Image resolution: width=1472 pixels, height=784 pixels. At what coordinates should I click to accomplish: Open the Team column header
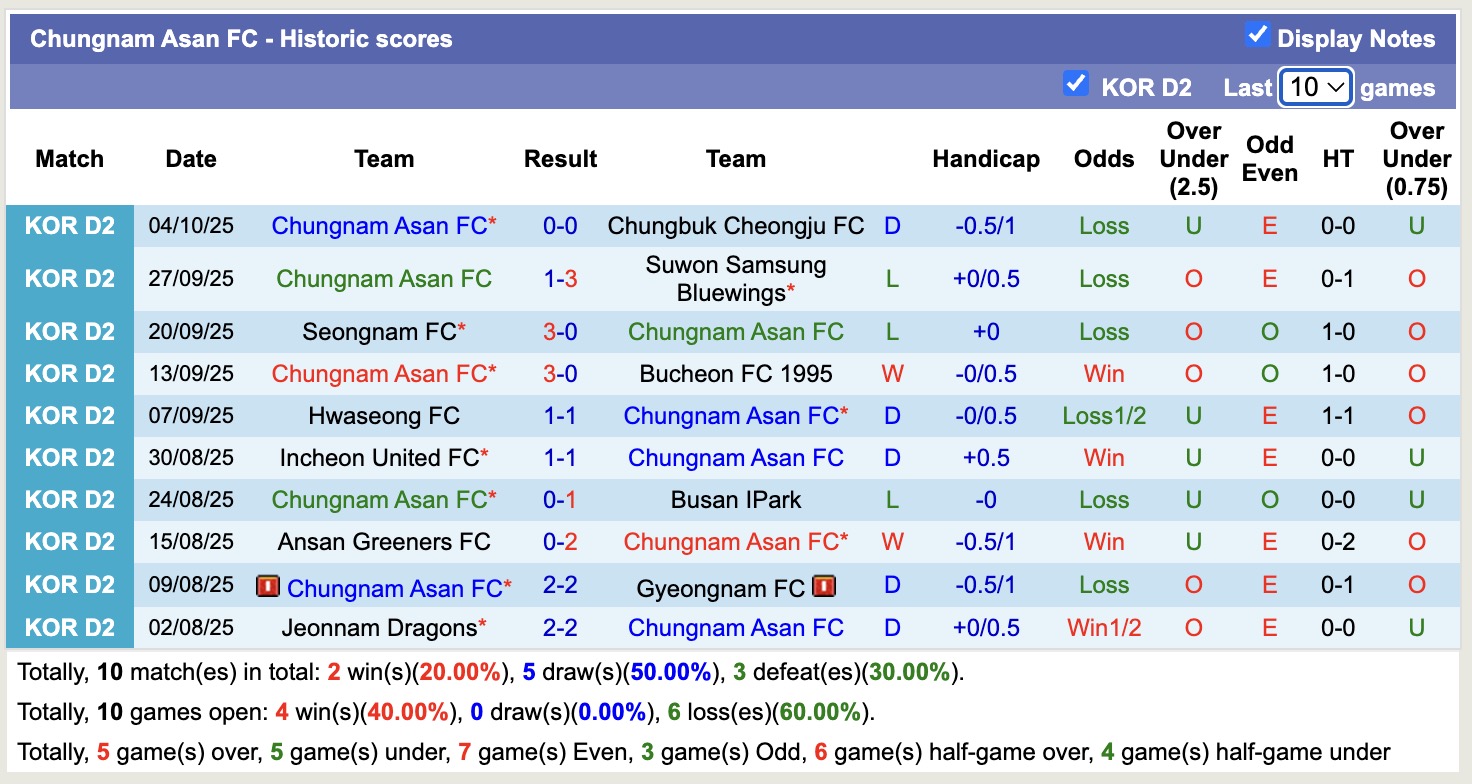[384, 158]
